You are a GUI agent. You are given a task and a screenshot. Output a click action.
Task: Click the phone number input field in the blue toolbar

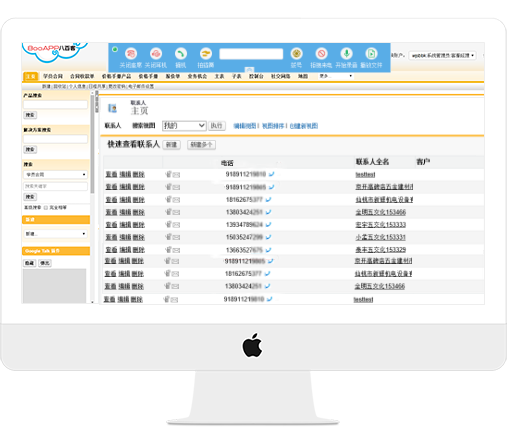tap(251, 54)
